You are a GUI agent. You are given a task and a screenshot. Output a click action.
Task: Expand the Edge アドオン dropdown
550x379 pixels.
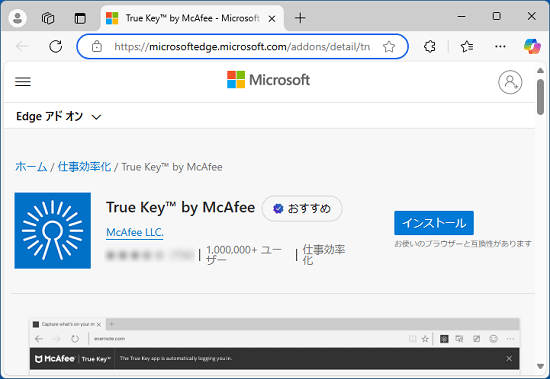[x=59, y=117]
